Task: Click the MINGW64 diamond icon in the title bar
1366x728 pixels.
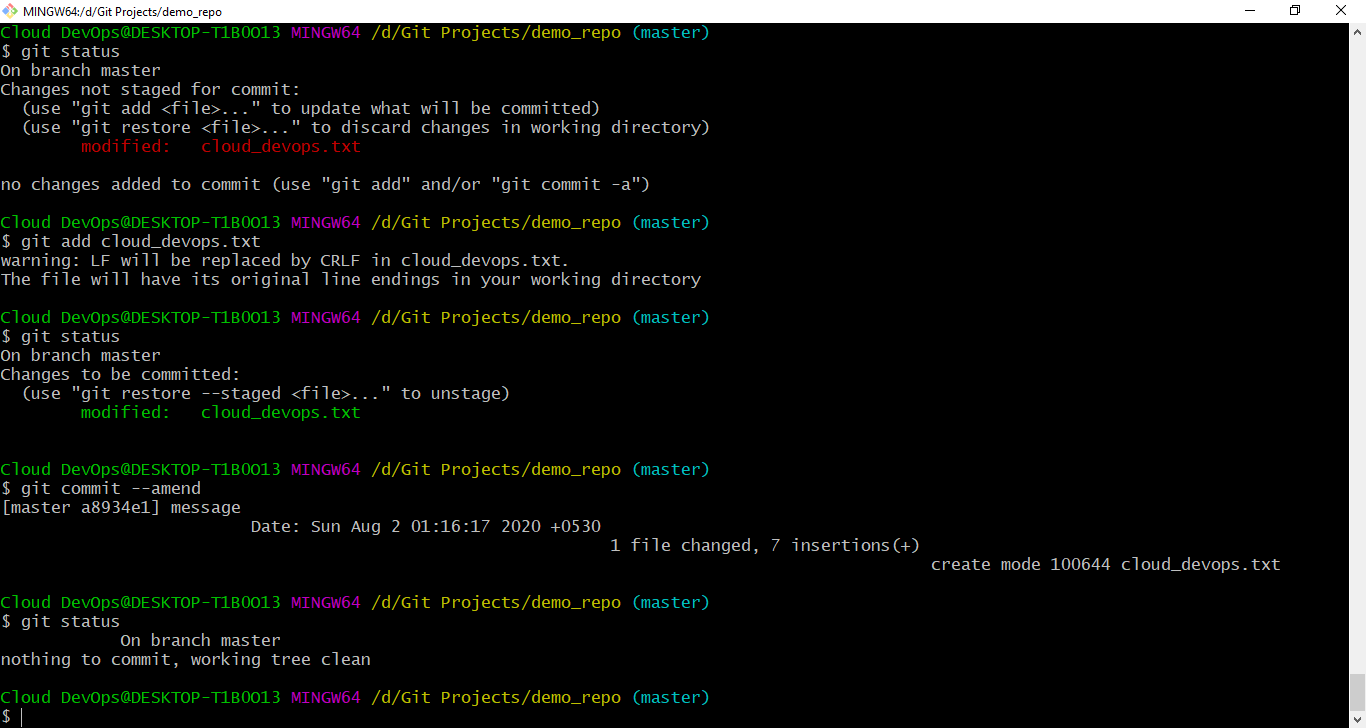Action: tap(10, 11)
